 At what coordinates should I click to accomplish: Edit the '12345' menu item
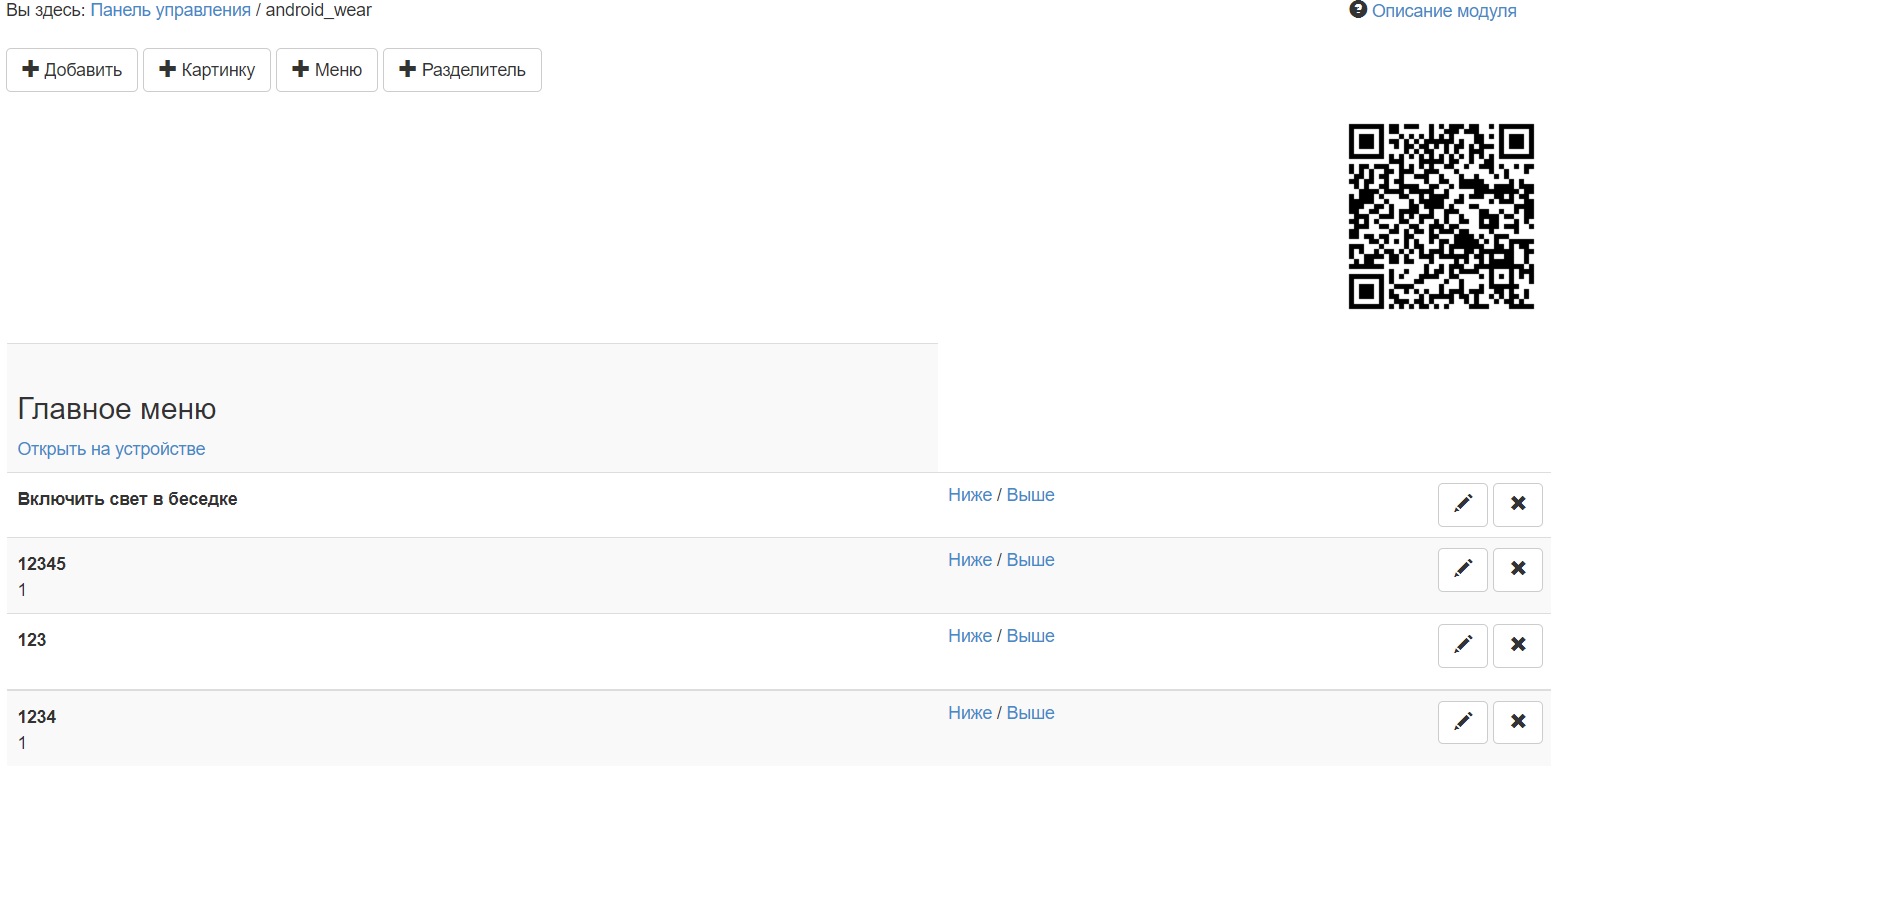pyautogui.click(x=1462, y=569)
